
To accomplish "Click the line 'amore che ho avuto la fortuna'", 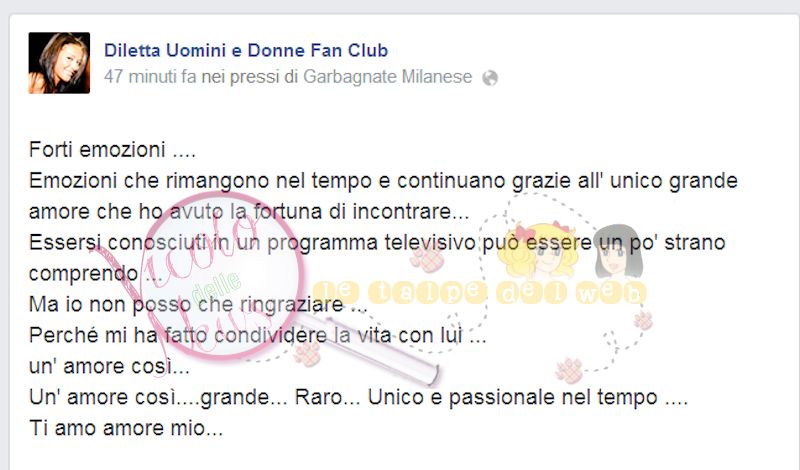I will 248,212.
